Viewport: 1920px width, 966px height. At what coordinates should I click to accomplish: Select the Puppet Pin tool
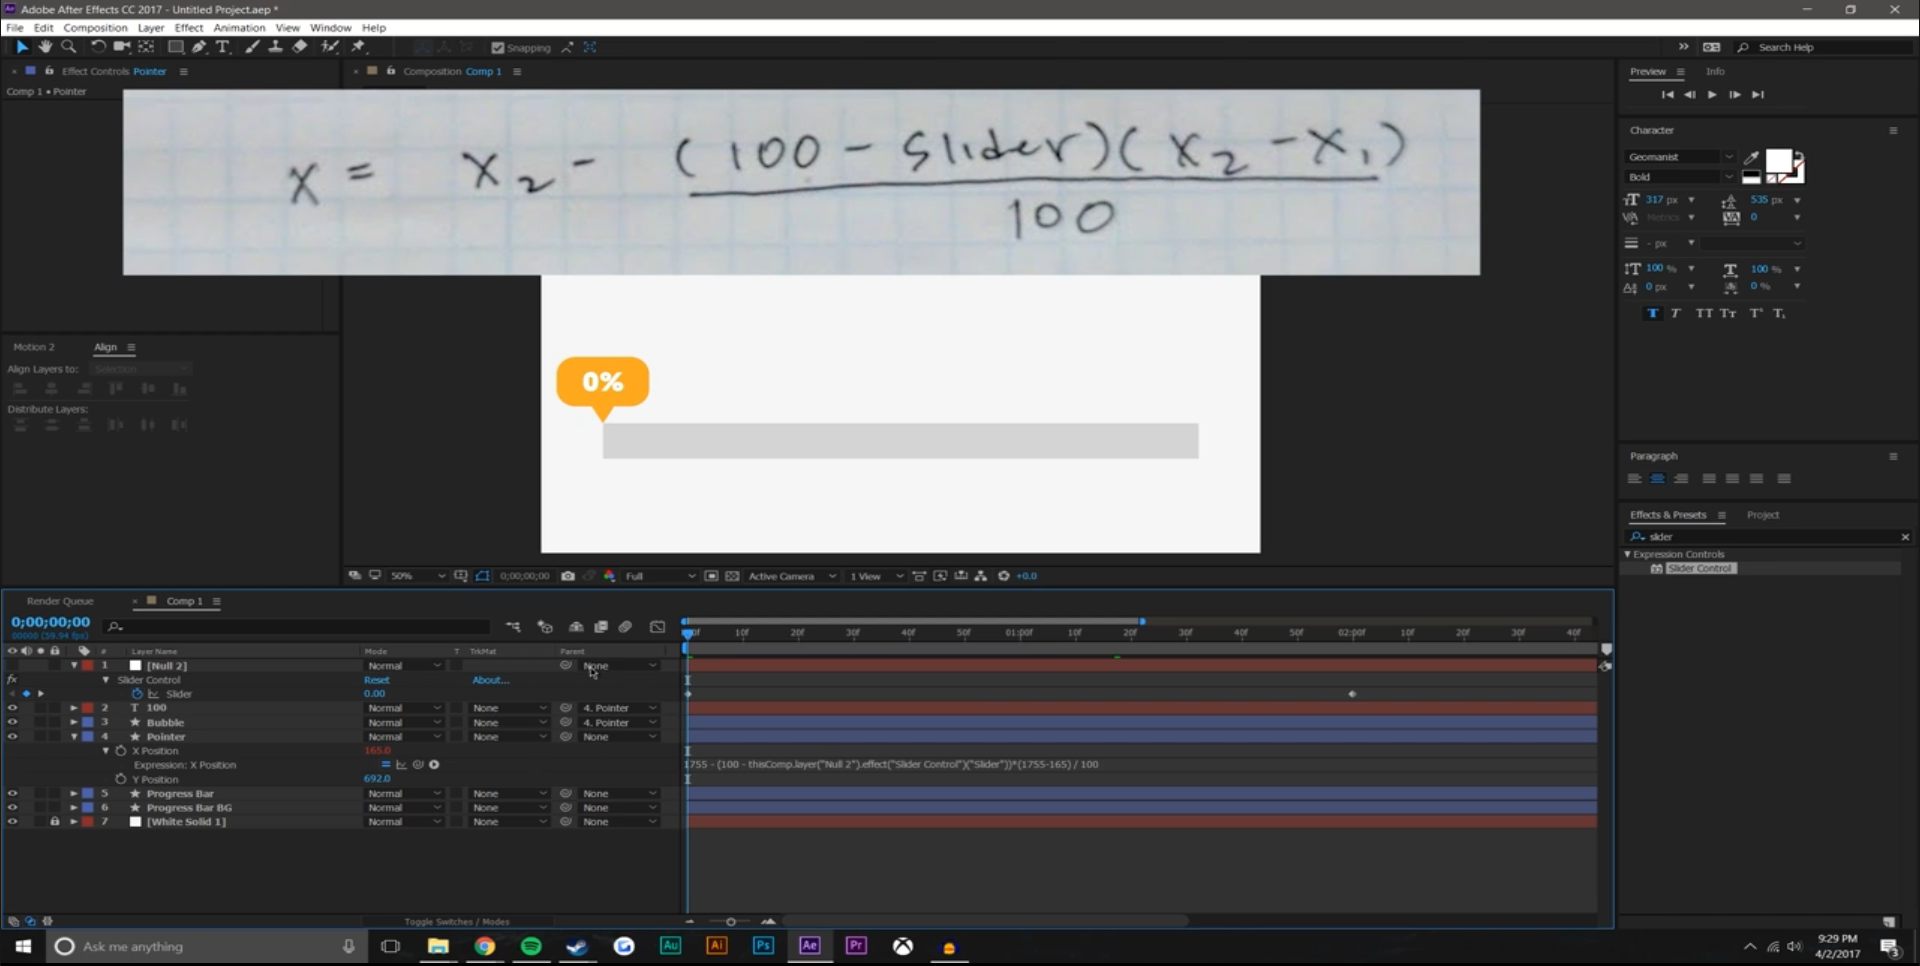point(358,47)
